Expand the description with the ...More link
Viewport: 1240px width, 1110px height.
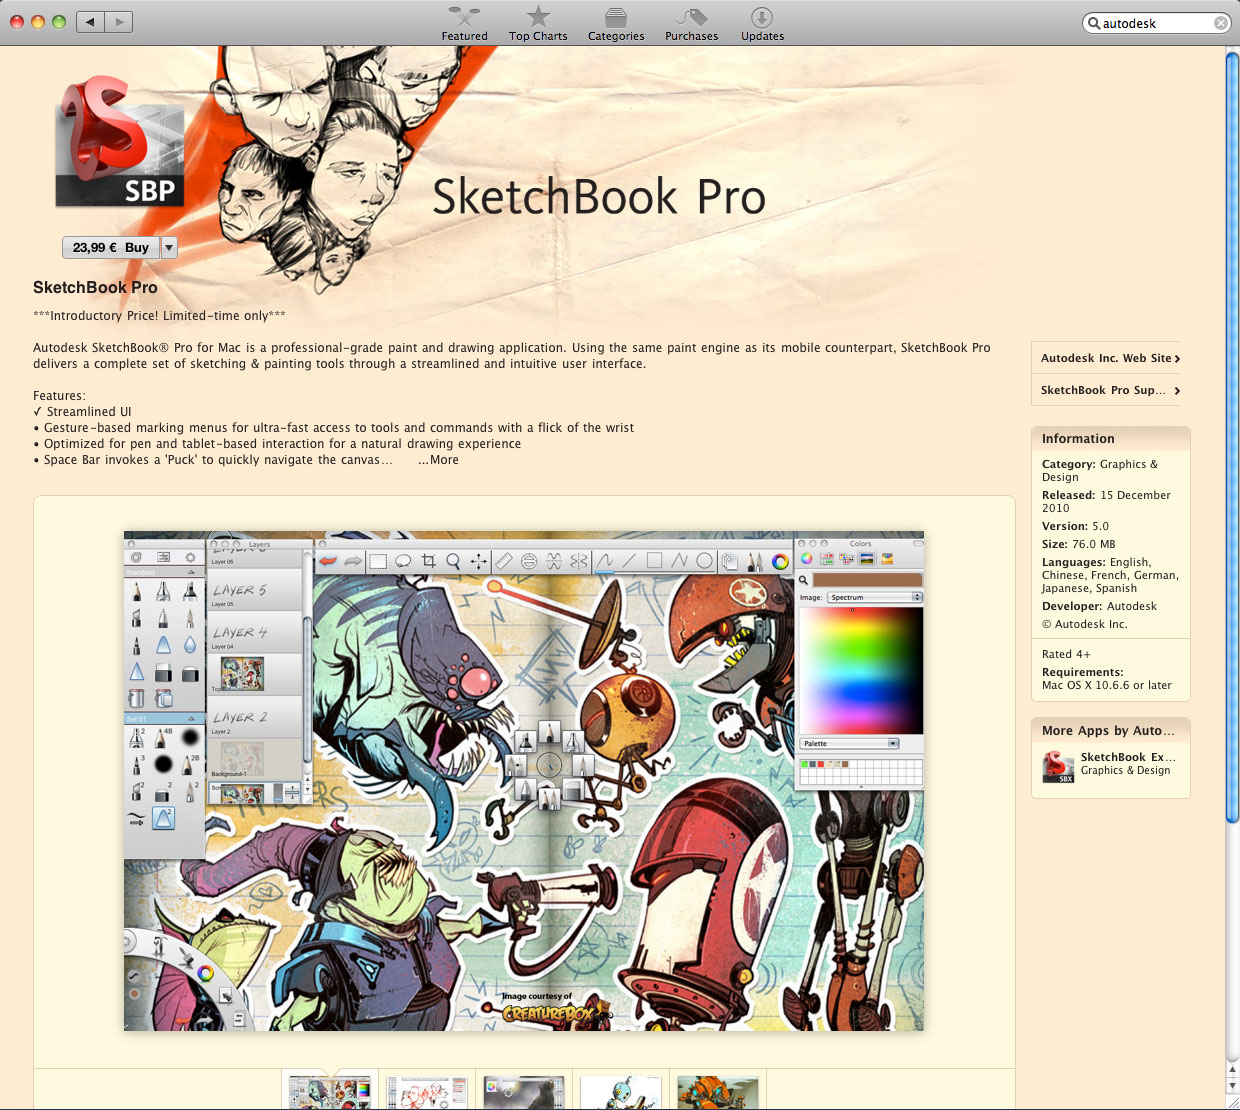438,460
